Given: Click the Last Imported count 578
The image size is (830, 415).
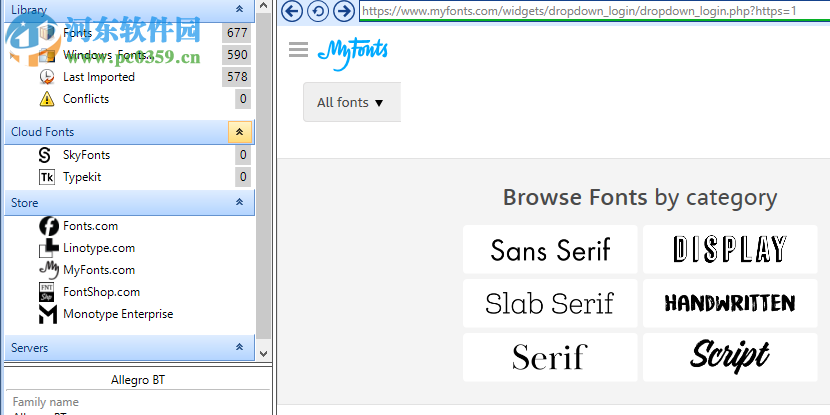Looking at the screenshot, I should 237,77.
